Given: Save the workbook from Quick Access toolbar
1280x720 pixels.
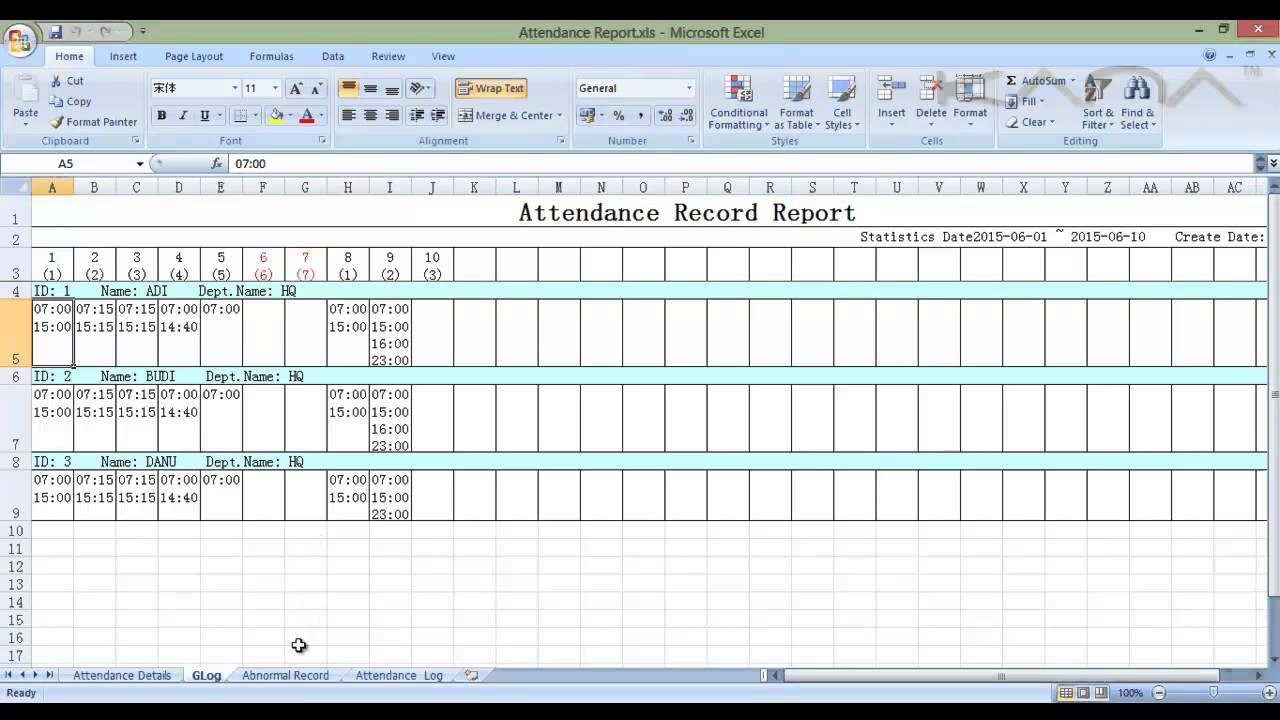Looking at the screenshot, I should tap(55, 32).
